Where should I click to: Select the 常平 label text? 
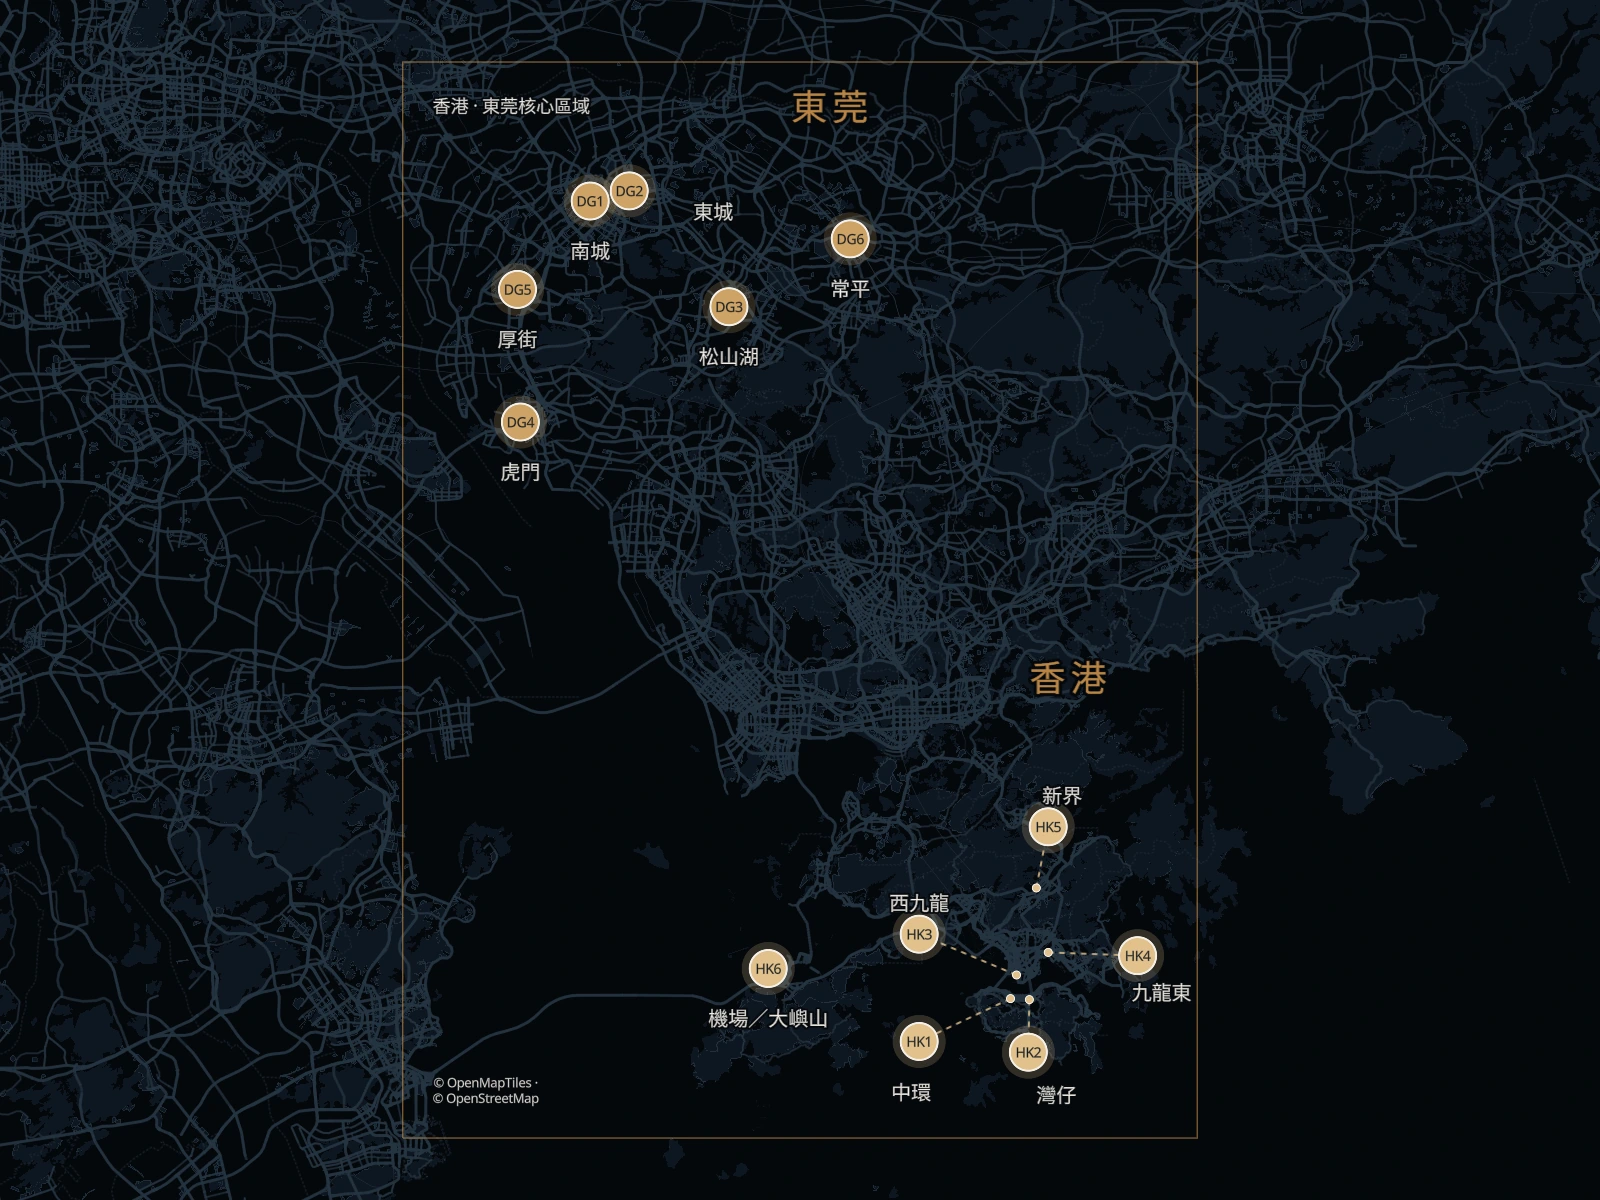click(850, 289)
